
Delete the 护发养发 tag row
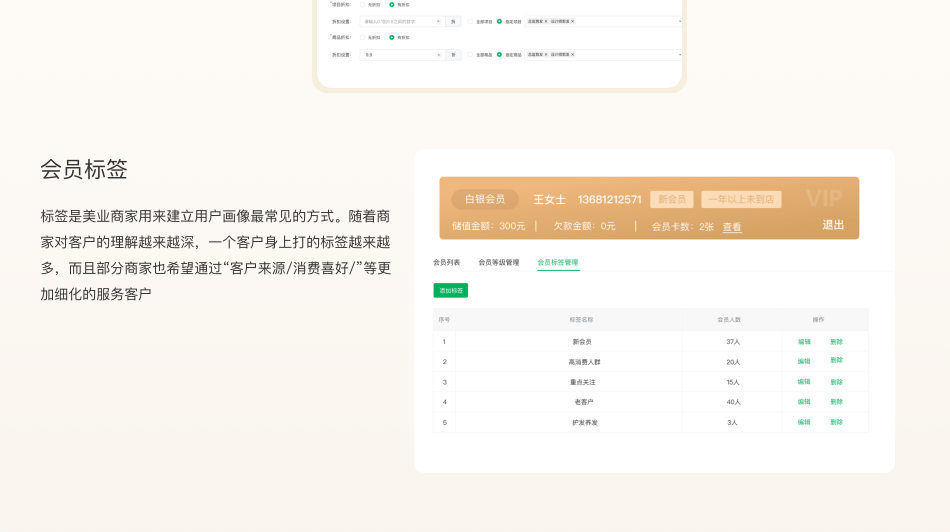(836, 422)
